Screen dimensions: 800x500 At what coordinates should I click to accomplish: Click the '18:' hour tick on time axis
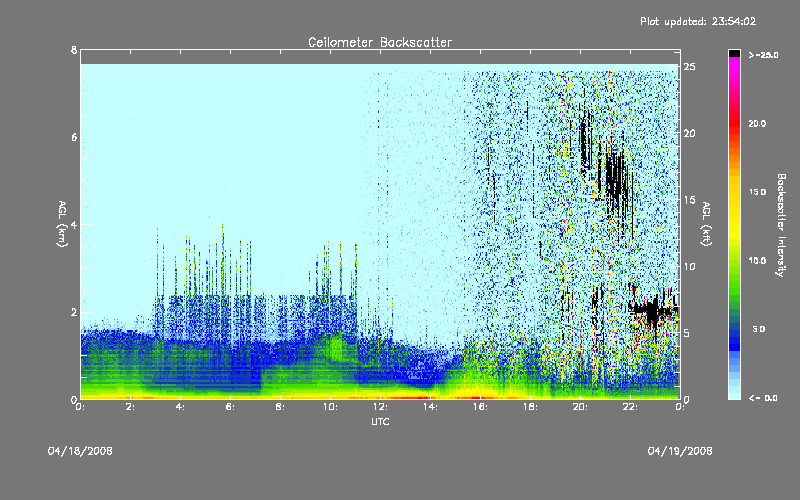coord(530,407)
